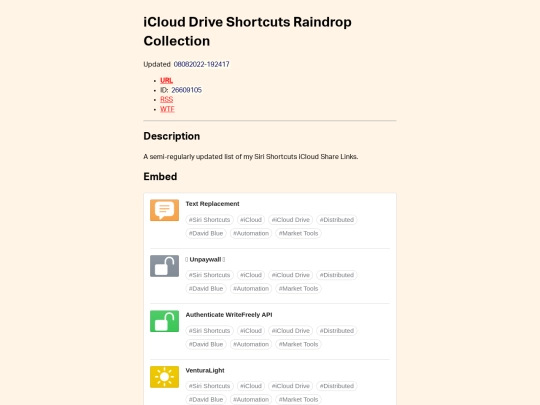The height and width of the screenshot is (405, 540).
Task: Click #Market Tools tag under Unpaywall
Action: pos(298,289)
